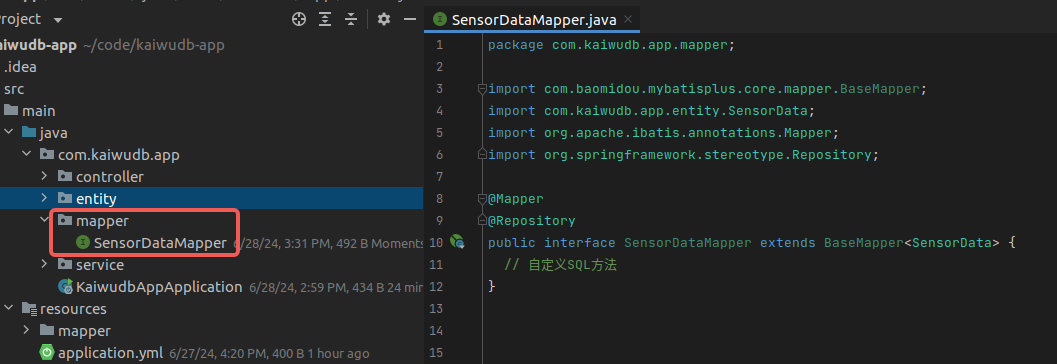
Task: Click the Collapse All toolbar icon
Action: click(x=351, y=19)
